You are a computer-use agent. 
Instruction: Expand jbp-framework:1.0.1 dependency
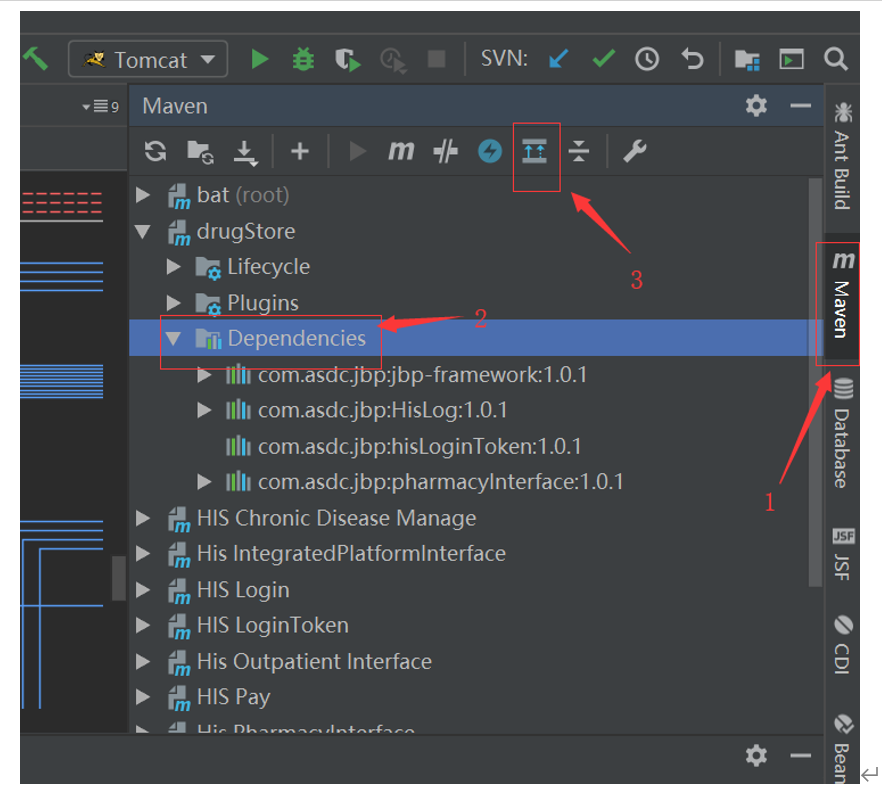pos(204,375)
